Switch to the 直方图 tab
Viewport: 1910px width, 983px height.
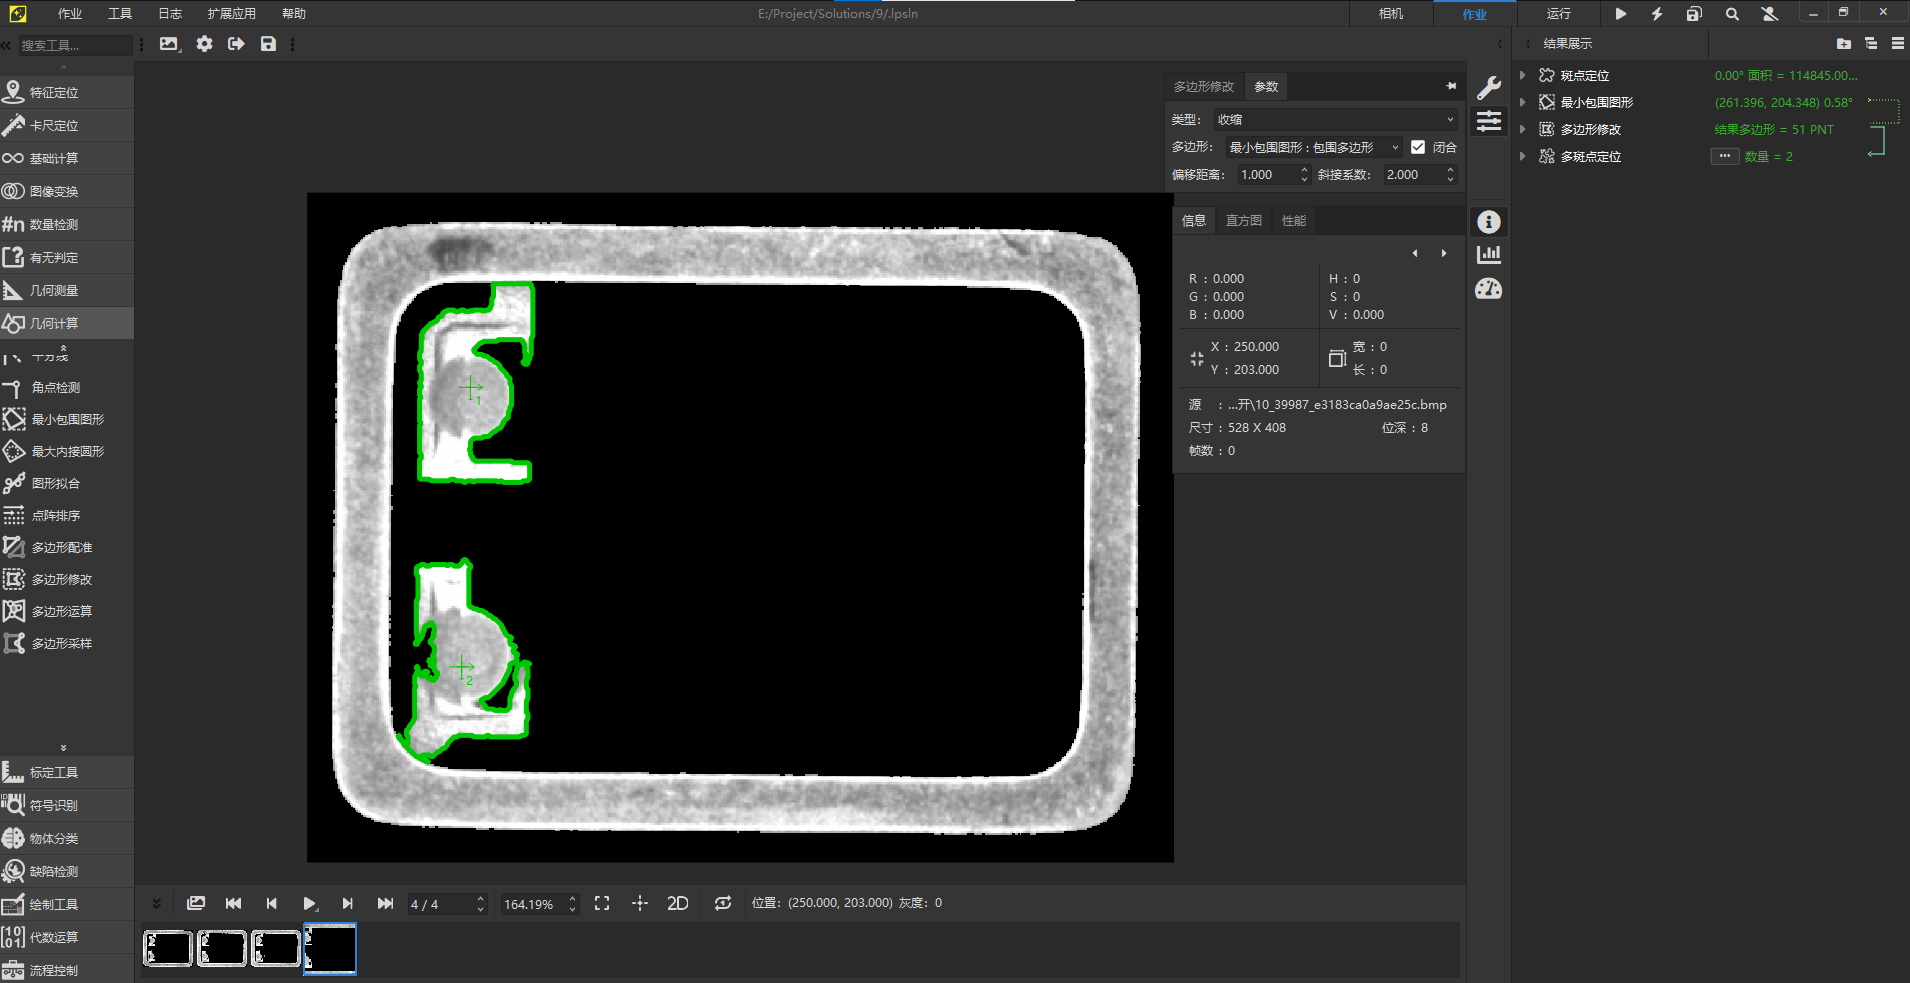pyautogui.click(x=1243, y=221)
